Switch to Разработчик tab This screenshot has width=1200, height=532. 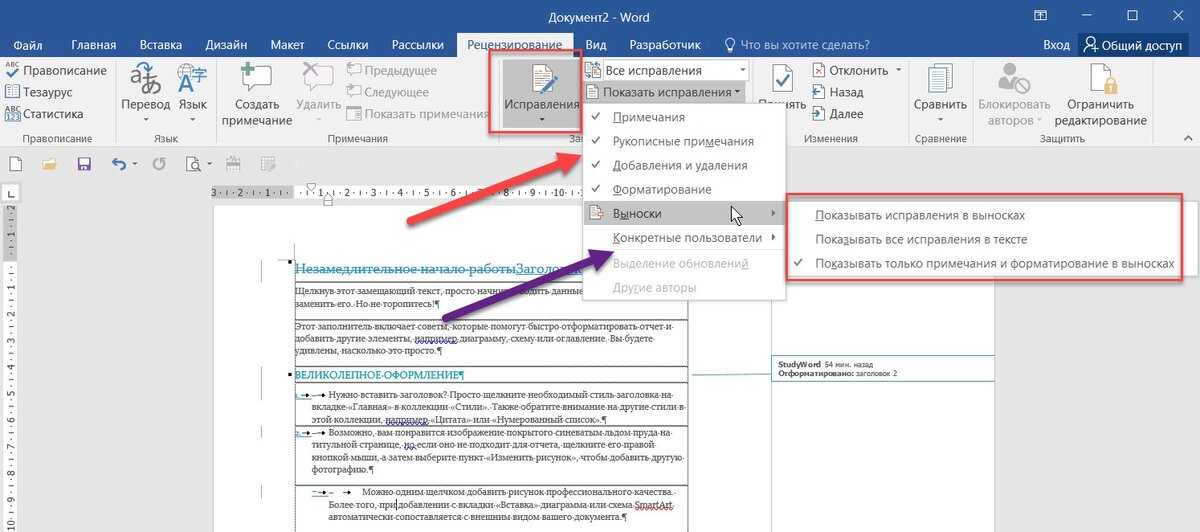click(x=665, y=45)
